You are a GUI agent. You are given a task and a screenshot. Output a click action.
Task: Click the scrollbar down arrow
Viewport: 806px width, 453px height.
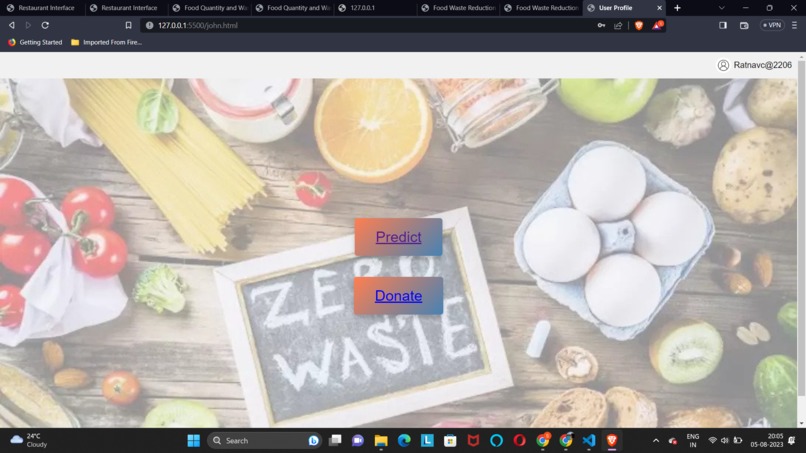pyautogui.click(x=801, y=424)
